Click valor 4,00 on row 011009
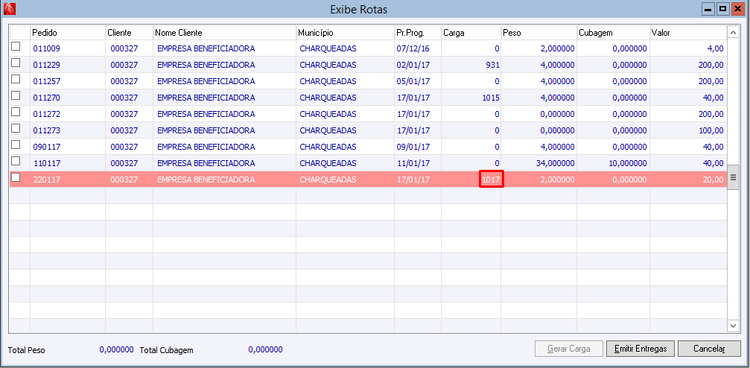The height and width of the screenshot is (368, 750). (x=715, y=48)
